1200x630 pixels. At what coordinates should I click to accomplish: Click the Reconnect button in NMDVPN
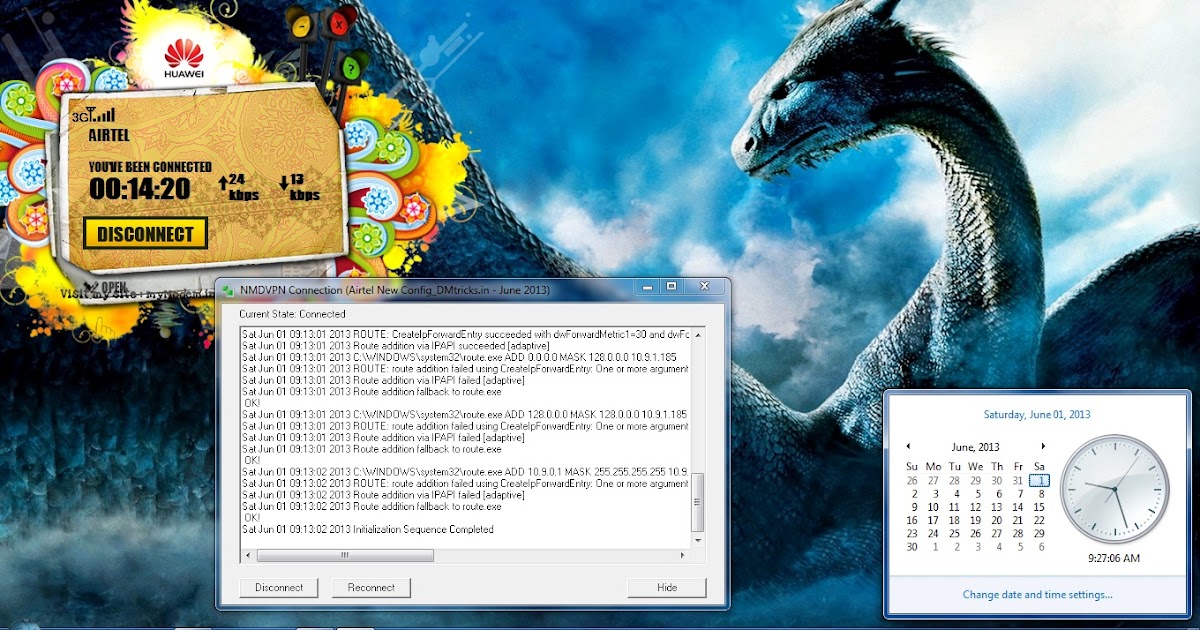[371, 587]
